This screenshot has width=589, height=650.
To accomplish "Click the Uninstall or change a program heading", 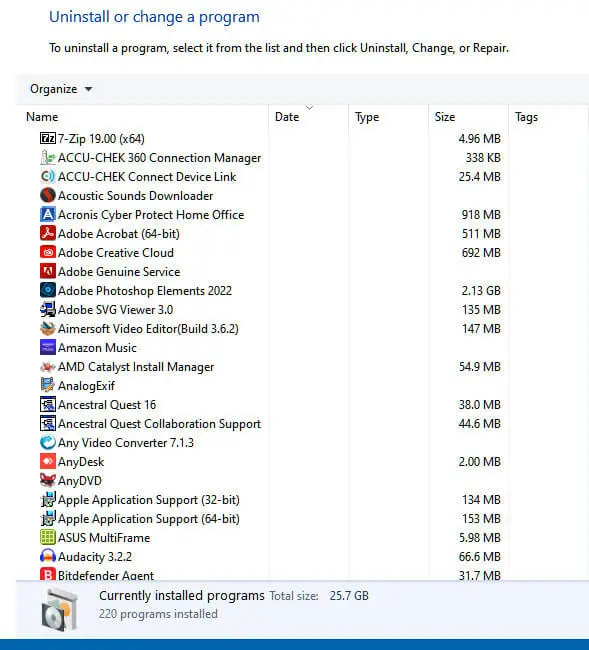I will [154, 17].
